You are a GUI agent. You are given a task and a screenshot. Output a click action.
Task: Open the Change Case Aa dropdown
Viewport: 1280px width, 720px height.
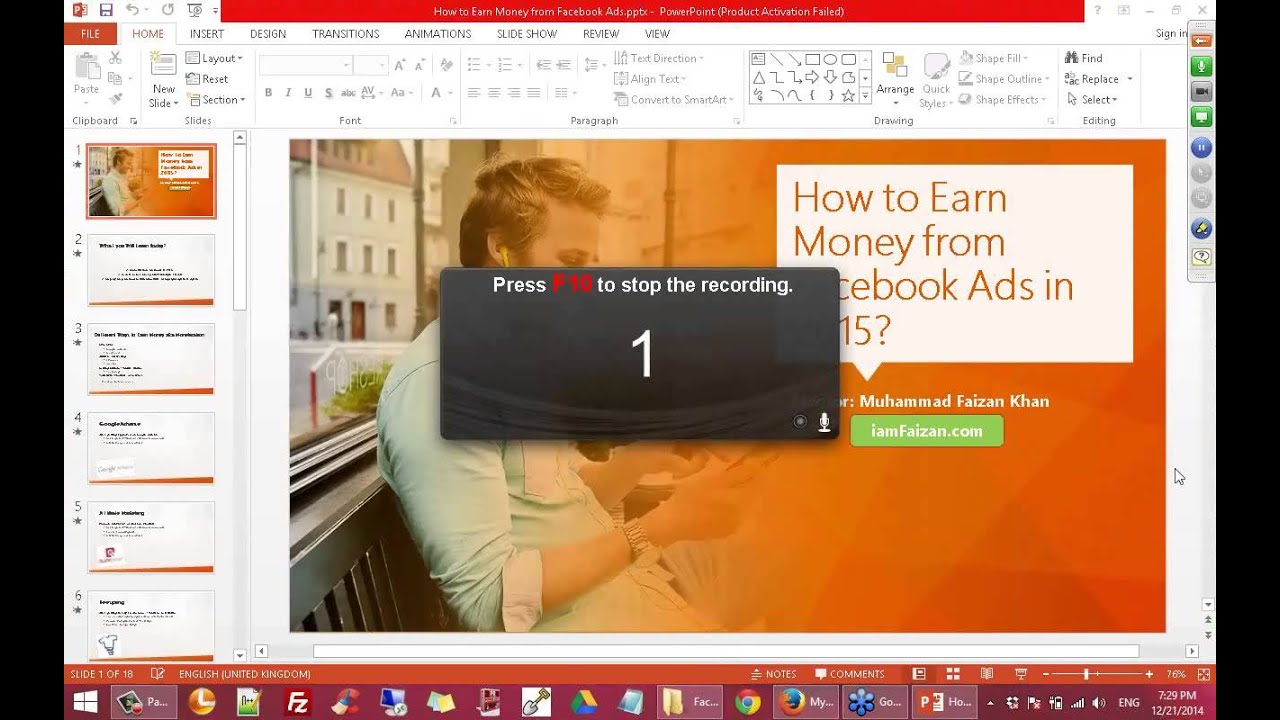pos(401,93)
